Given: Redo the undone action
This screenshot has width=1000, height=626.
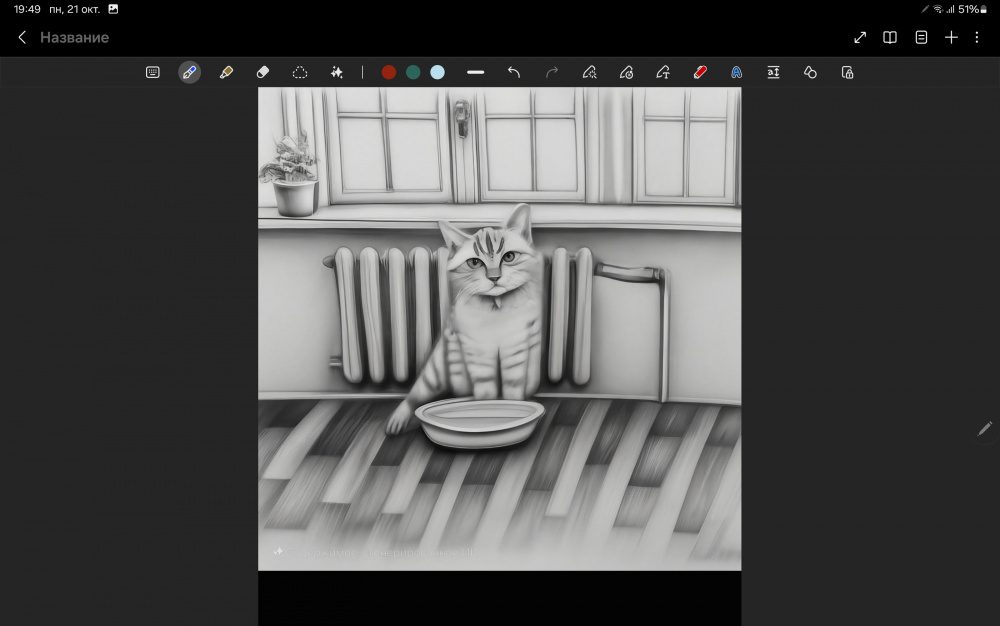Looking at the screenshot, I should 552,72.
